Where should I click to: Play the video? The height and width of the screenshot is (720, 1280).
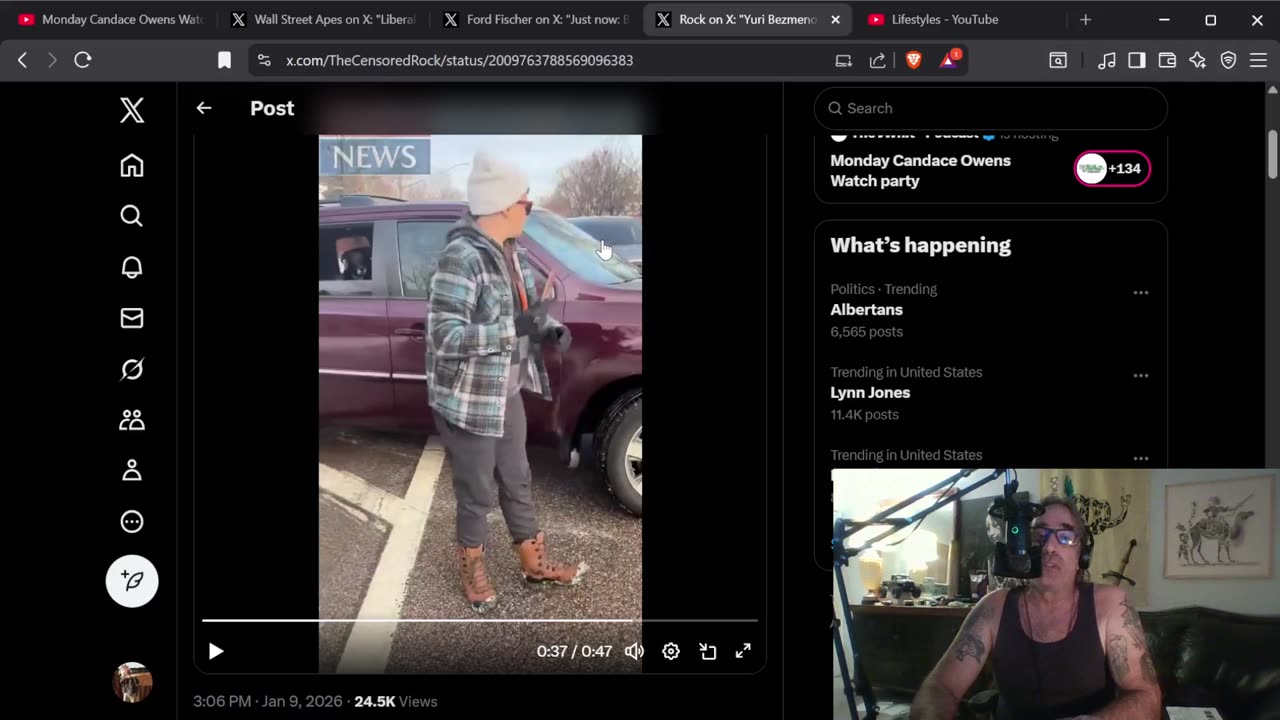(216, 651)
